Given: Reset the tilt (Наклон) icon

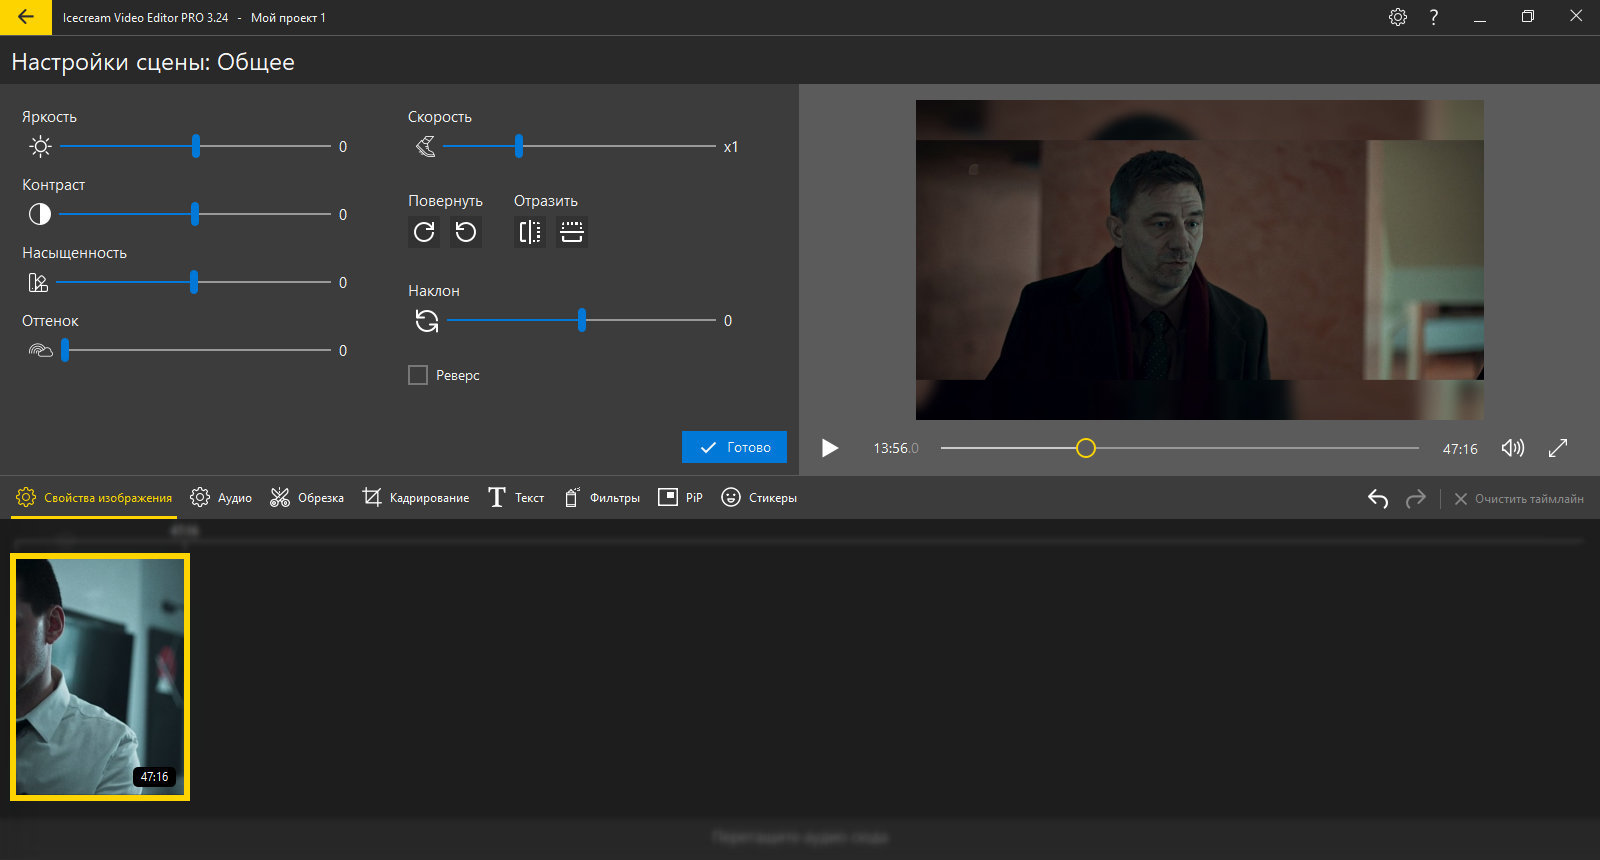Looking at the screenshot, I should point(427,321).
